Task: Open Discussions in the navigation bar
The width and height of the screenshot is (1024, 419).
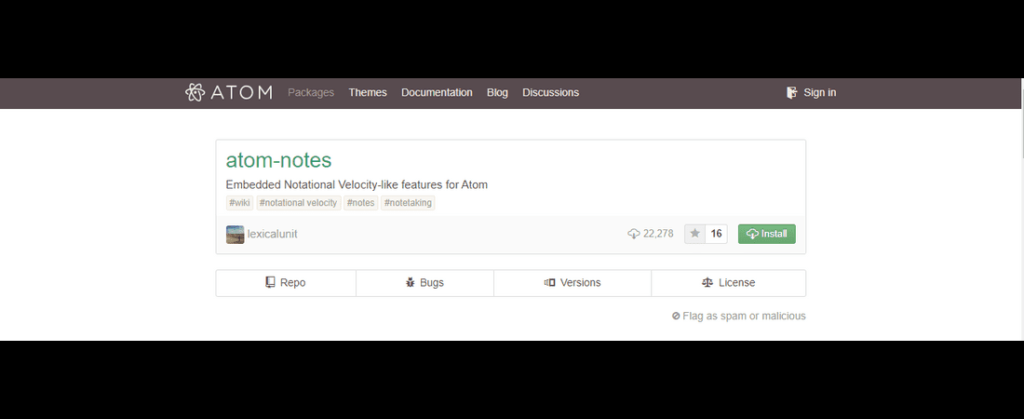Action: tap(550, 93)
